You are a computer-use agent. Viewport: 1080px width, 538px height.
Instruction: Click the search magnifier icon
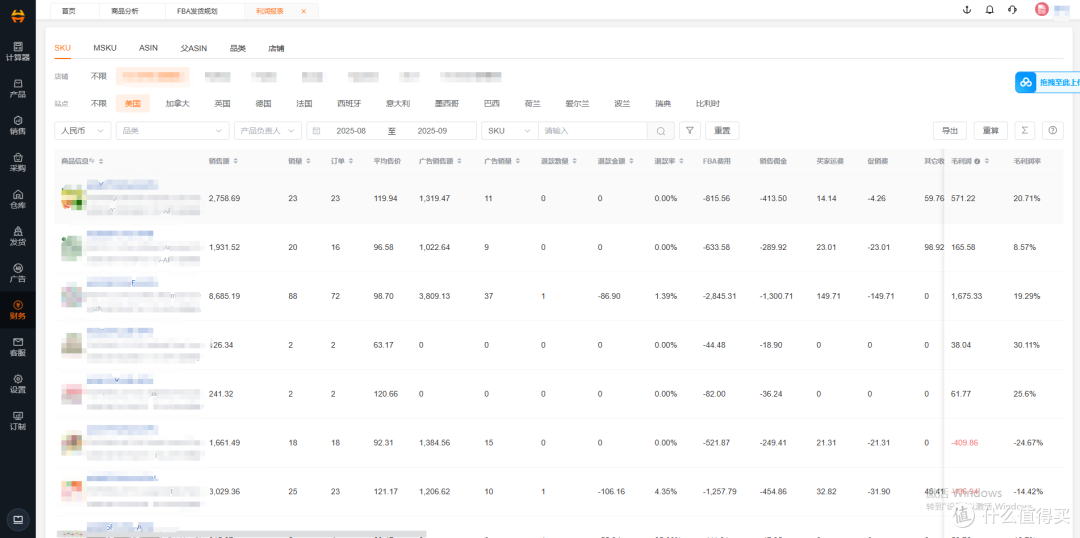[x=661, y=131]
